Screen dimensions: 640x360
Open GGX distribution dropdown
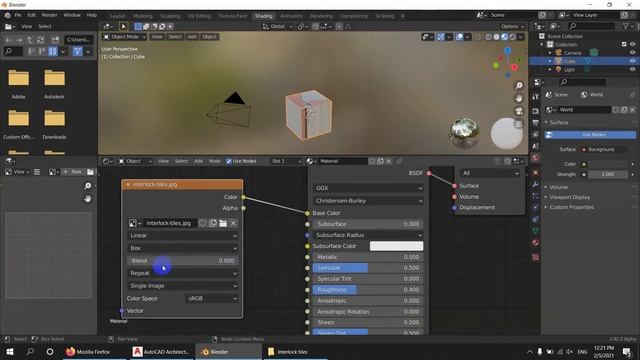point(368,188)
